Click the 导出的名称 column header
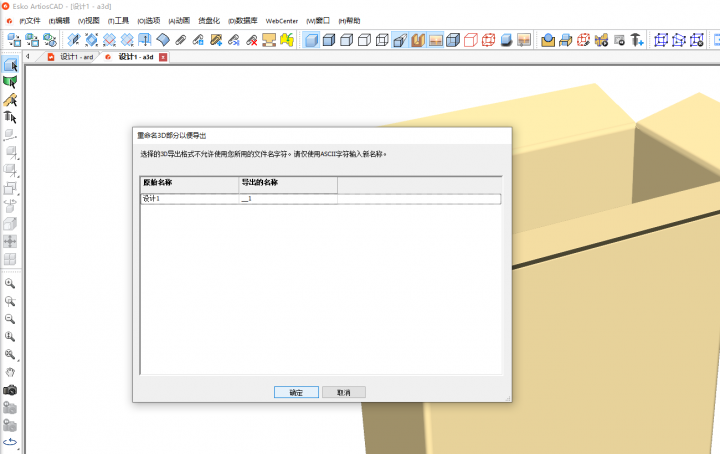720x454 pixels. (287, 184)
